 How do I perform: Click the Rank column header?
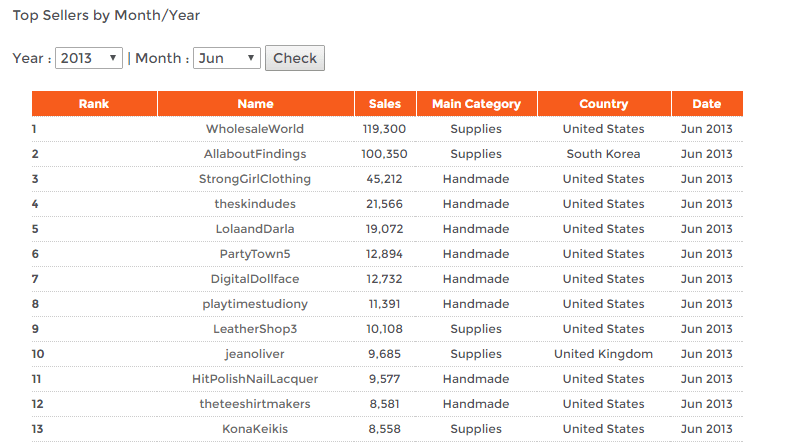[x=94, y=104]
